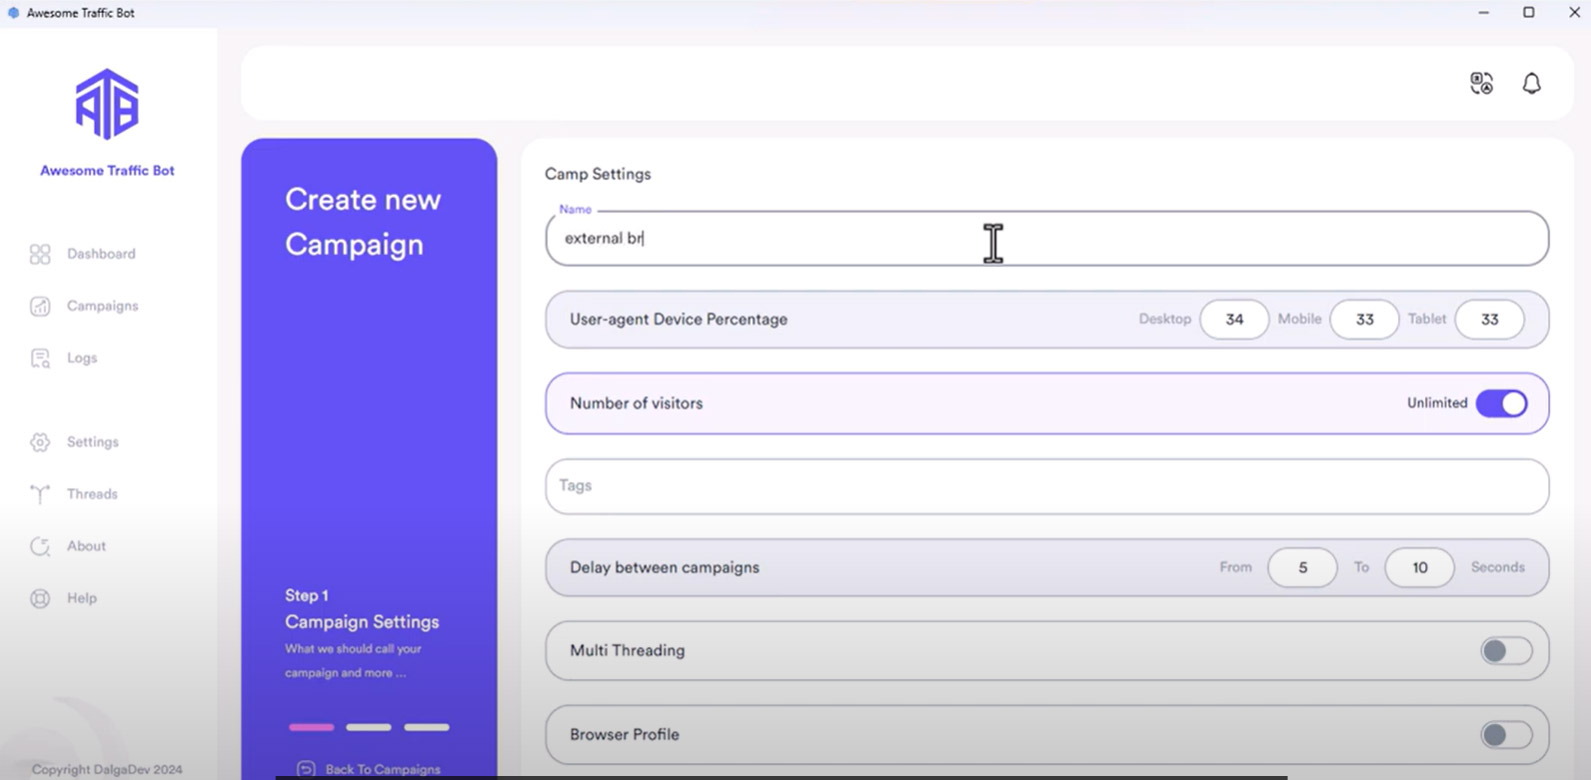Click the Threads branch icon
1591x780 pixels.
click(x=40, y=494)
